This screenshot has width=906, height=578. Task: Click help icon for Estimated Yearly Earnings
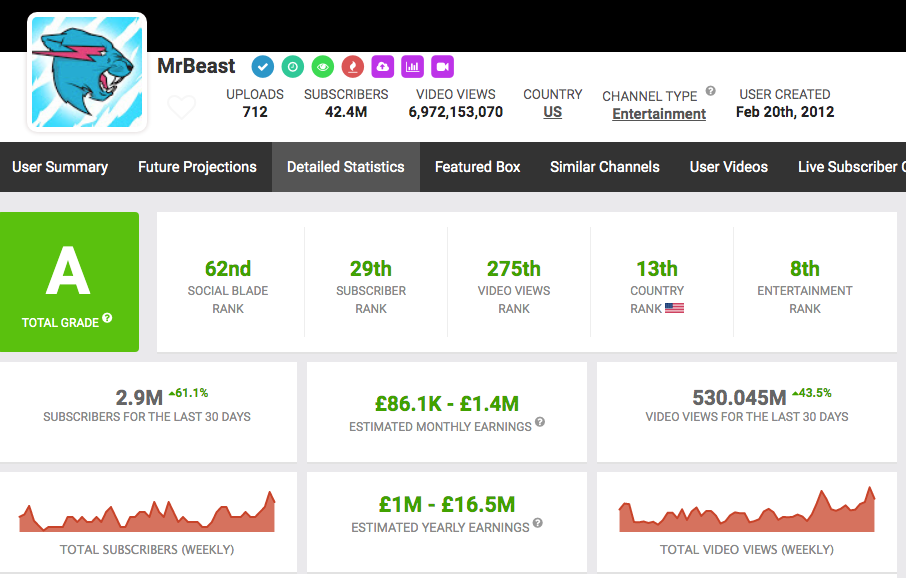[x=538, y=523]
